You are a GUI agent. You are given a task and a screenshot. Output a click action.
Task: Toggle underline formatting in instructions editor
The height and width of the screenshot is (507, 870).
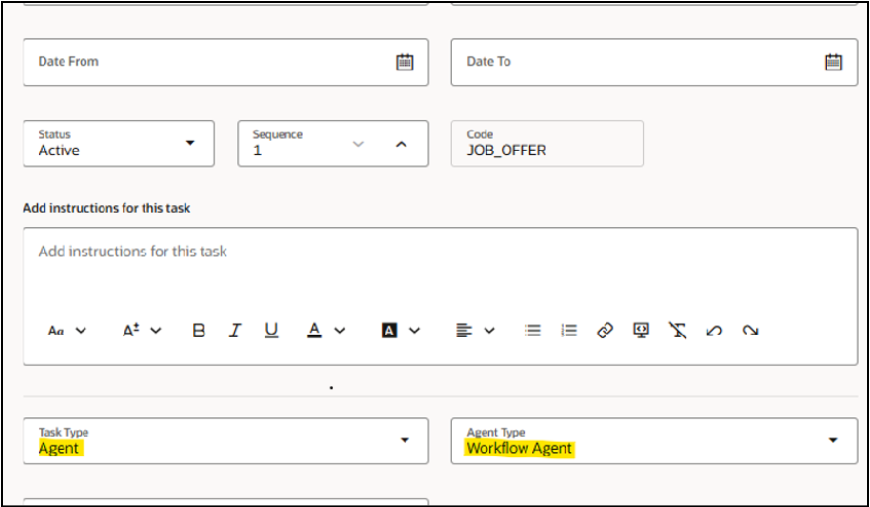click(271, 331)
